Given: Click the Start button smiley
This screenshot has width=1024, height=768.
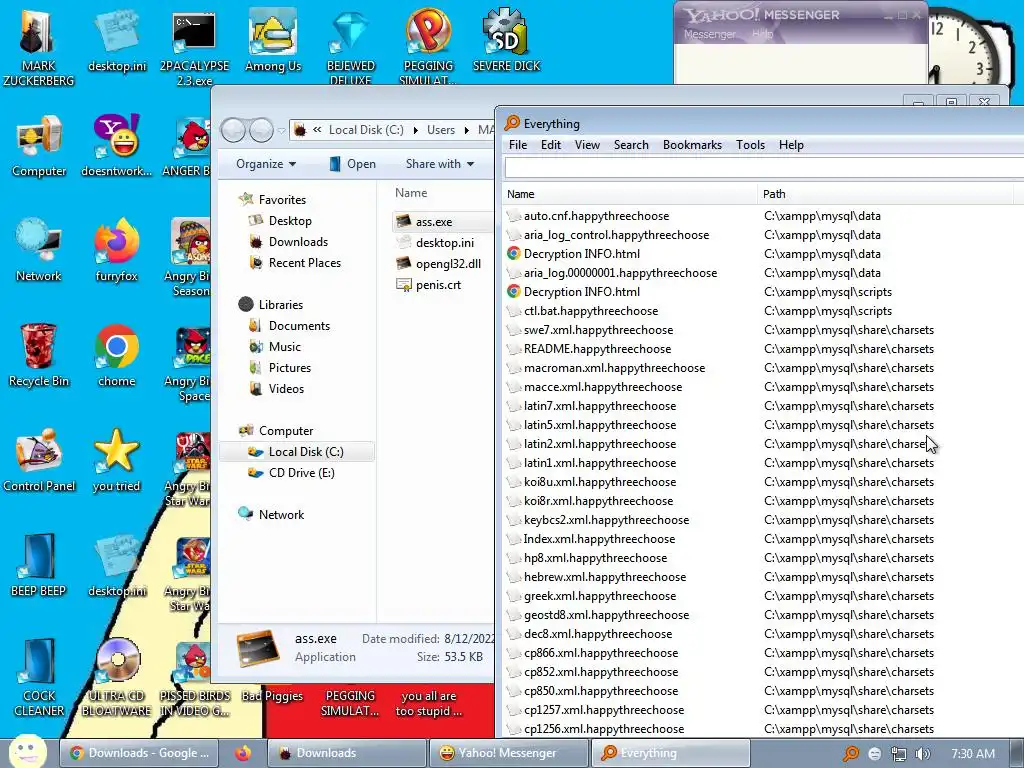Looking at the screenshot, I should pos(26,752).
